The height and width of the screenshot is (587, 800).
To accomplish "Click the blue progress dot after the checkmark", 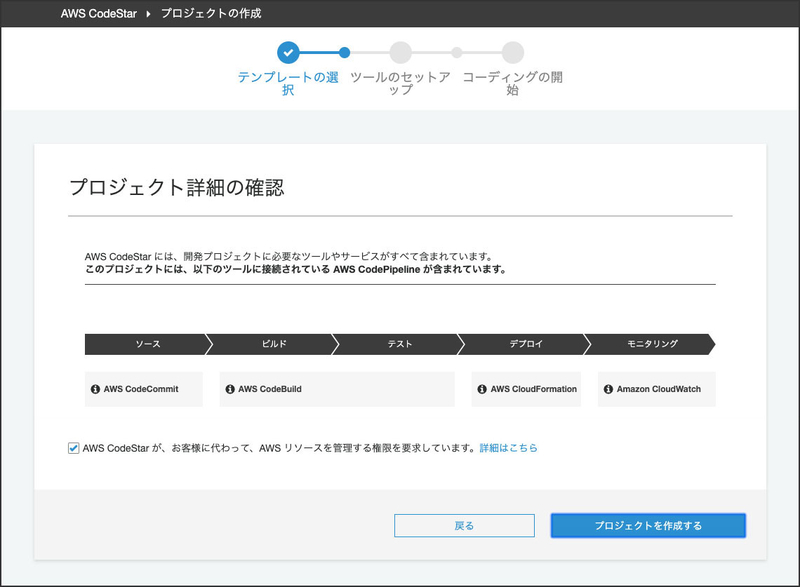I will point(344,53).
